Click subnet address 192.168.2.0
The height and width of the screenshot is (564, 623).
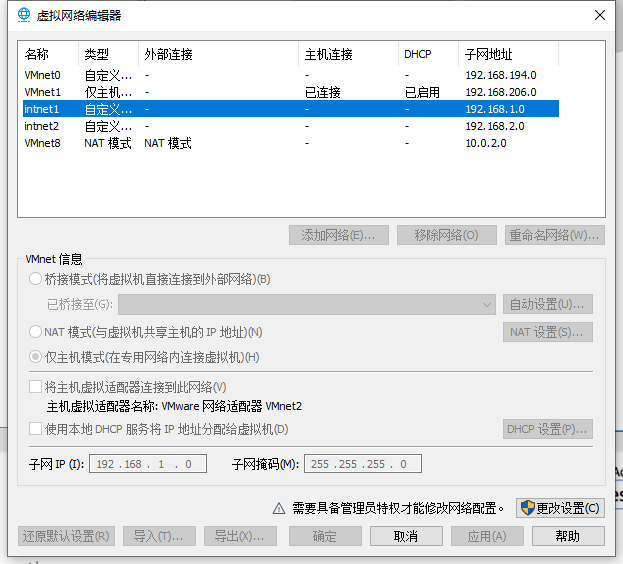495,126
